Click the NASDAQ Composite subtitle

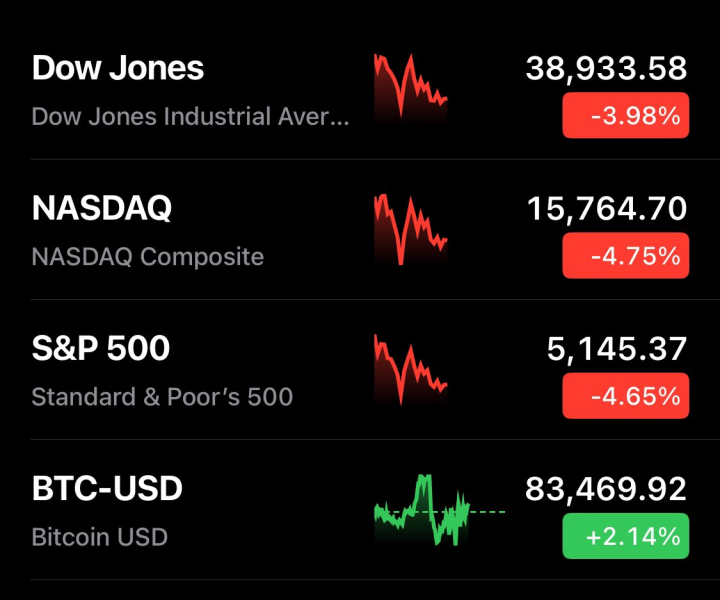pos(148,256)
